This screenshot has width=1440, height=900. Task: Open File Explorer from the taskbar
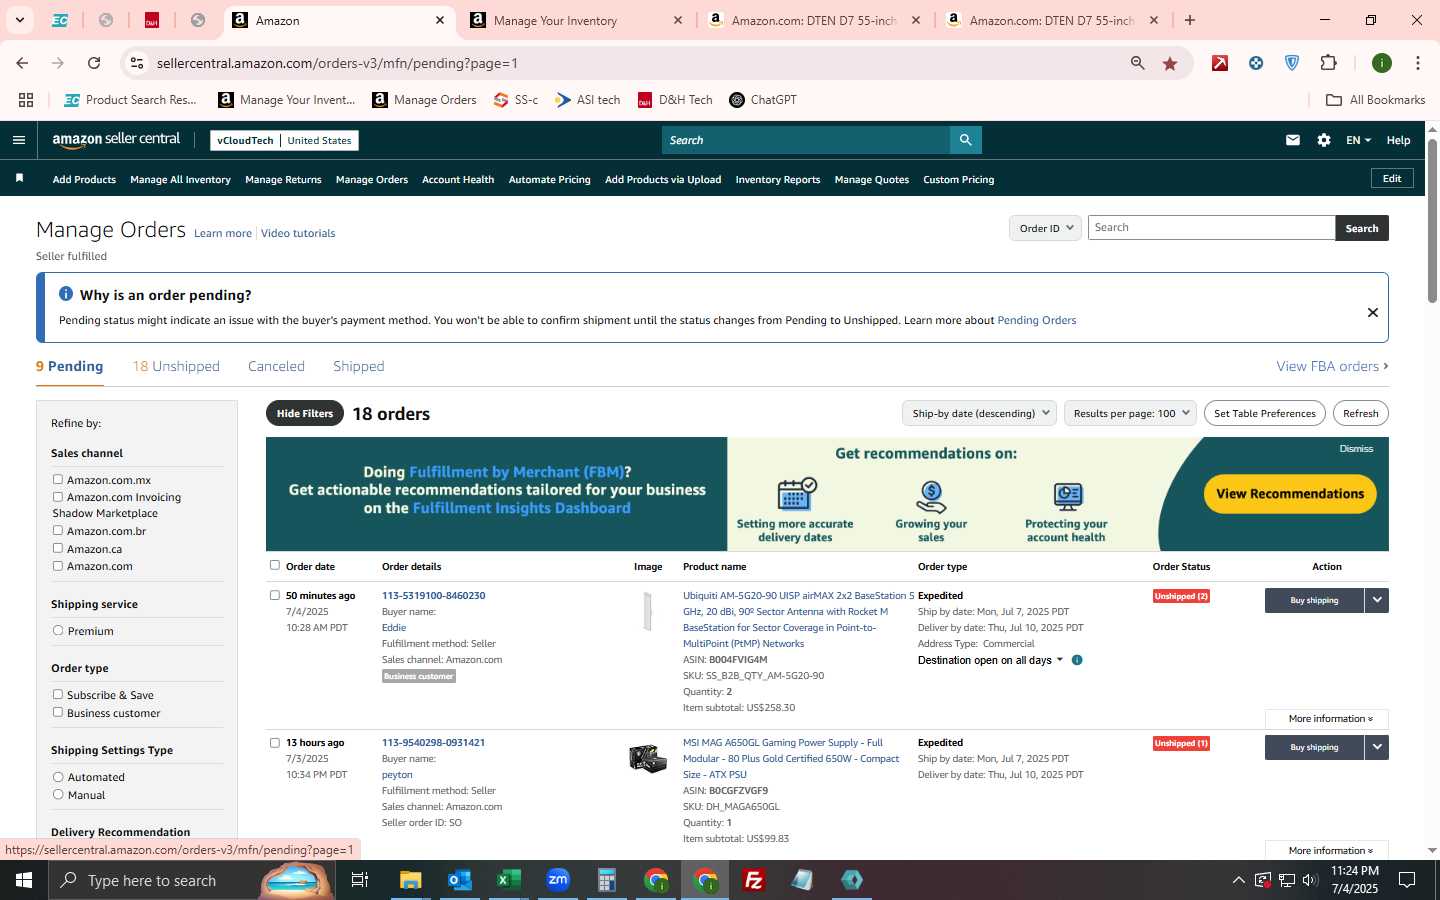point(411,880)
